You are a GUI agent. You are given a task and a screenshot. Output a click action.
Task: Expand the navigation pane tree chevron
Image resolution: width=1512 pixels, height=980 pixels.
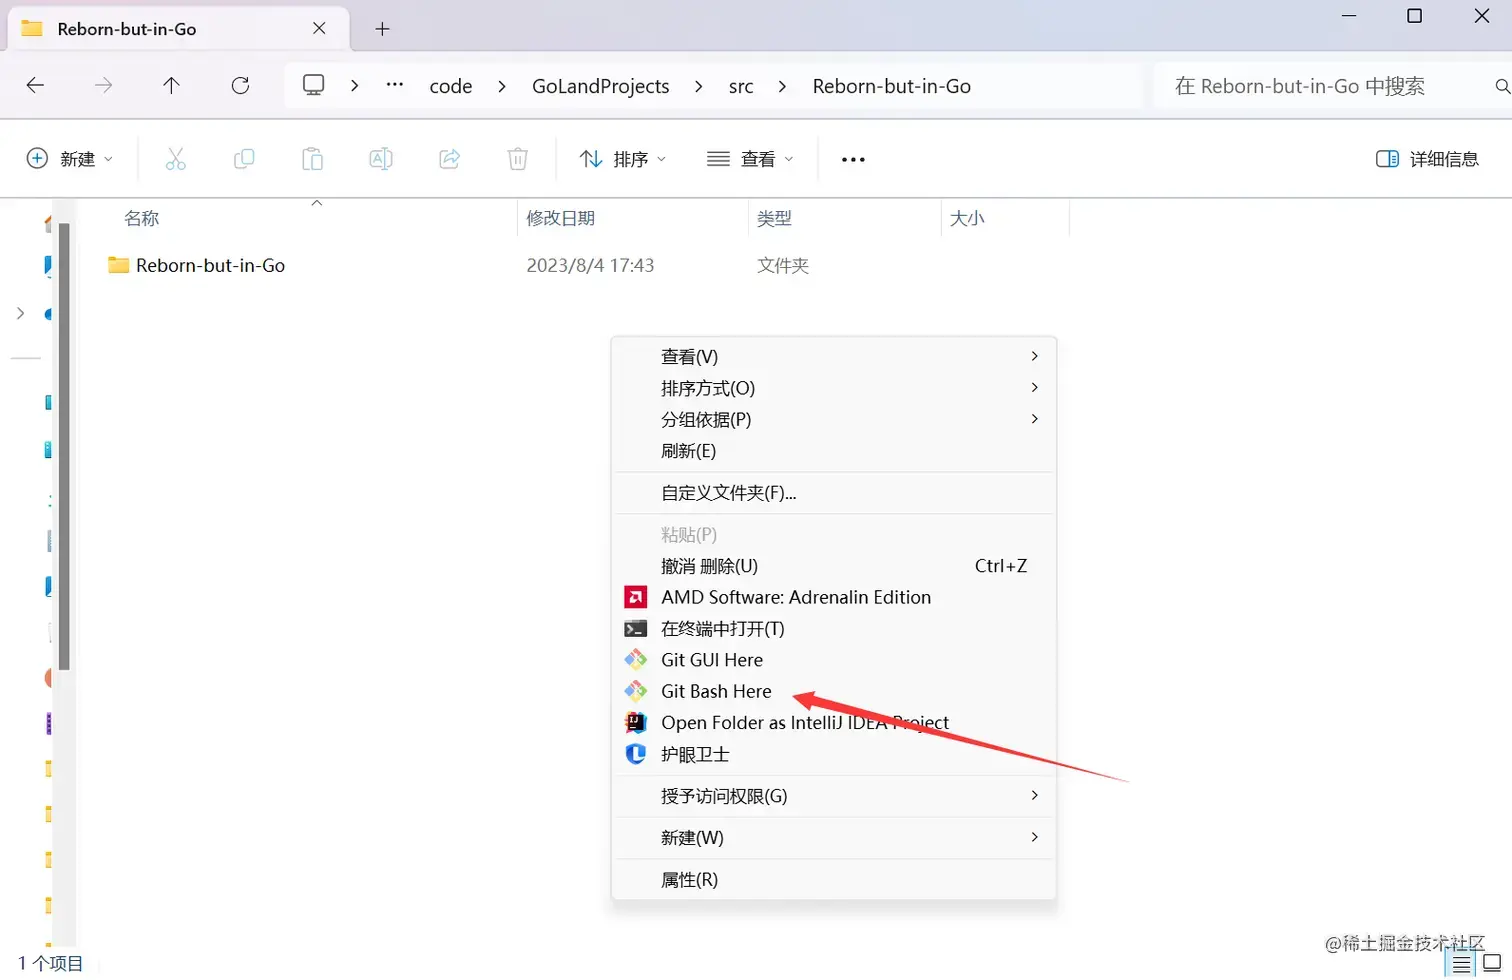pyautogui.click(x=20, y=314)
